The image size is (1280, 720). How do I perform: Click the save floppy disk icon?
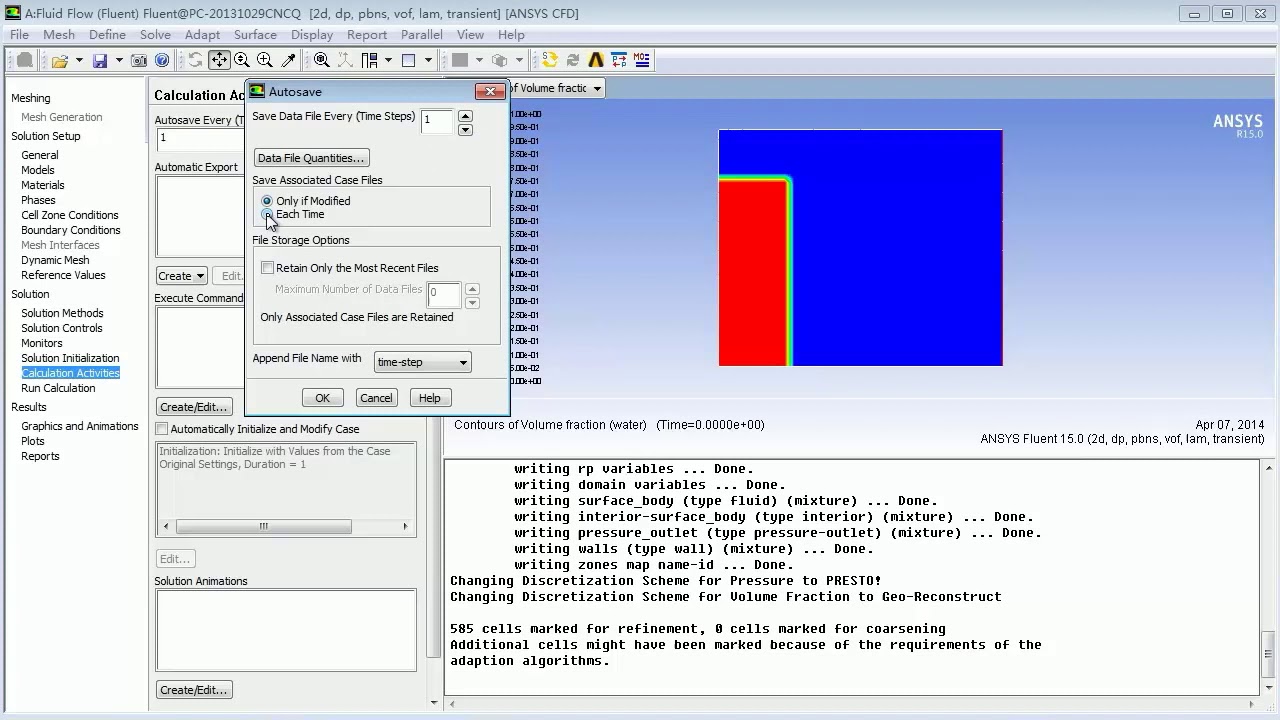100,60
